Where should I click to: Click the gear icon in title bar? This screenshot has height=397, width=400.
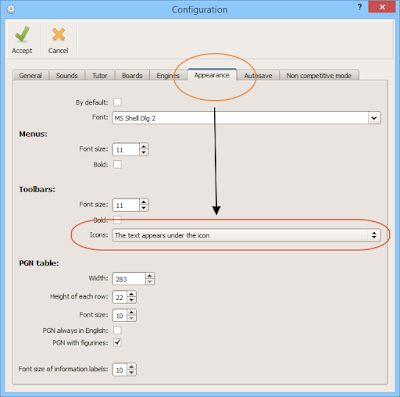[11, 9]
